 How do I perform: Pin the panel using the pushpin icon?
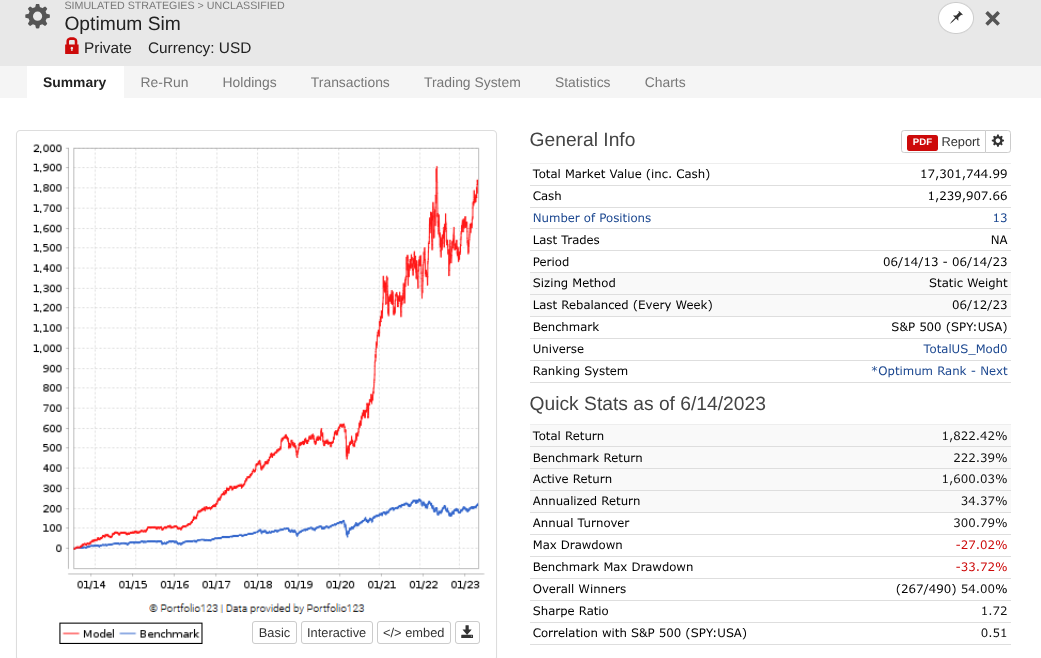pos(955,18)
